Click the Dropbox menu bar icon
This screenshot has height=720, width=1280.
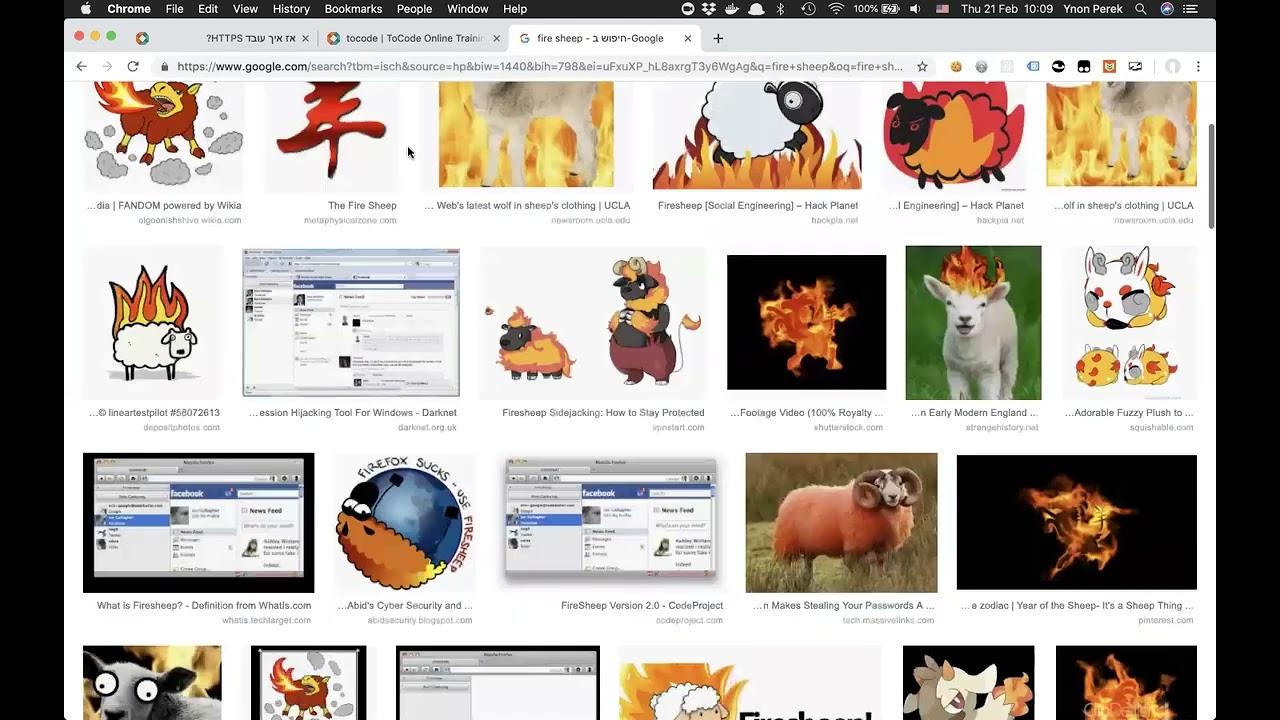coord(709,9)
